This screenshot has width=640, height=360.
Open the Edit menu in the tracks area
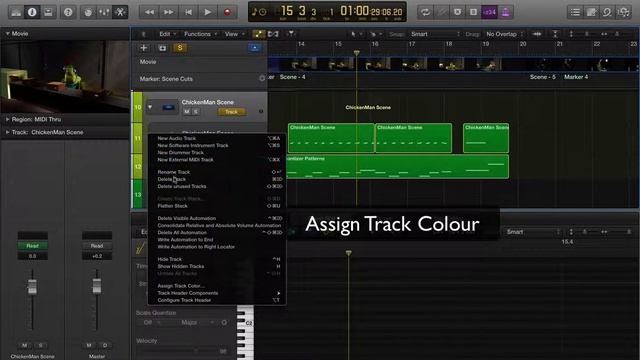tap(167, 34)
